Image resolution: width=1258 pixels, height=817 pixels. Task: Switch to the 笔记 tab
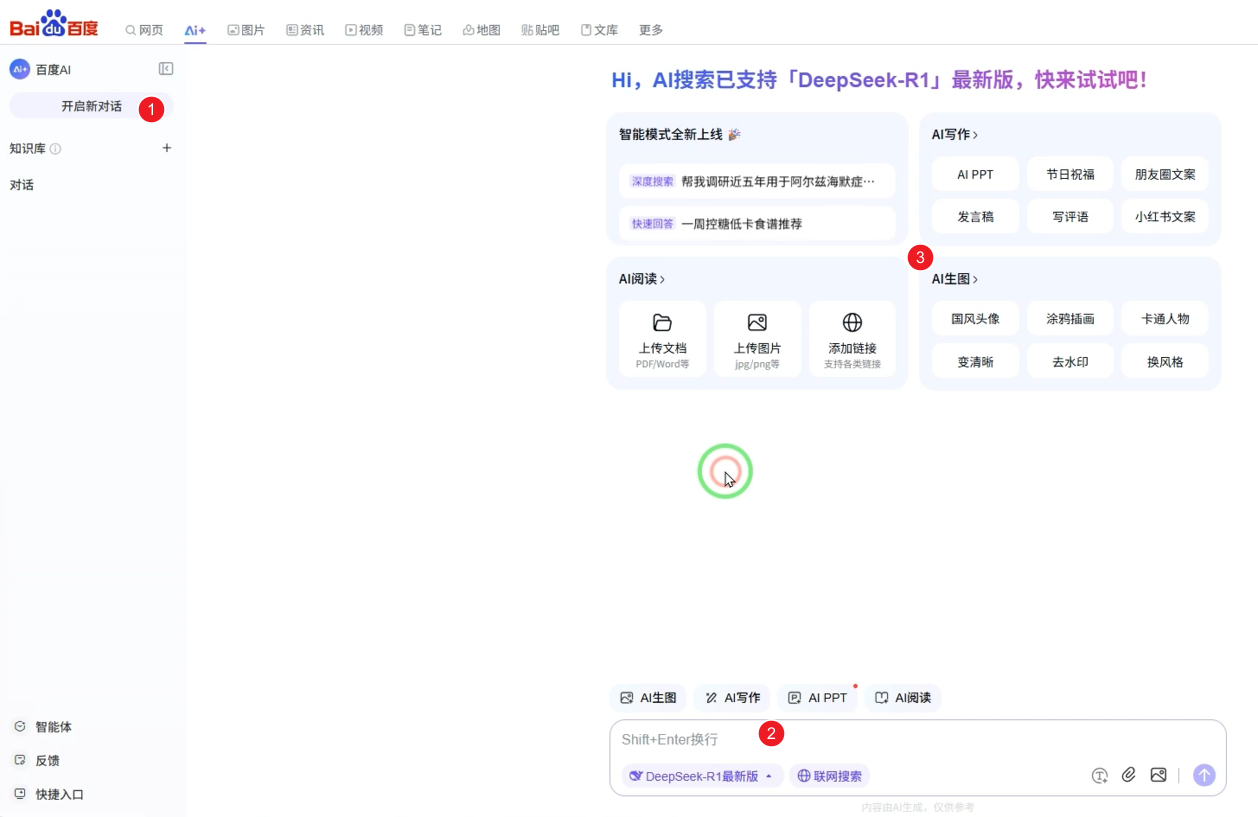coord(423,30)
